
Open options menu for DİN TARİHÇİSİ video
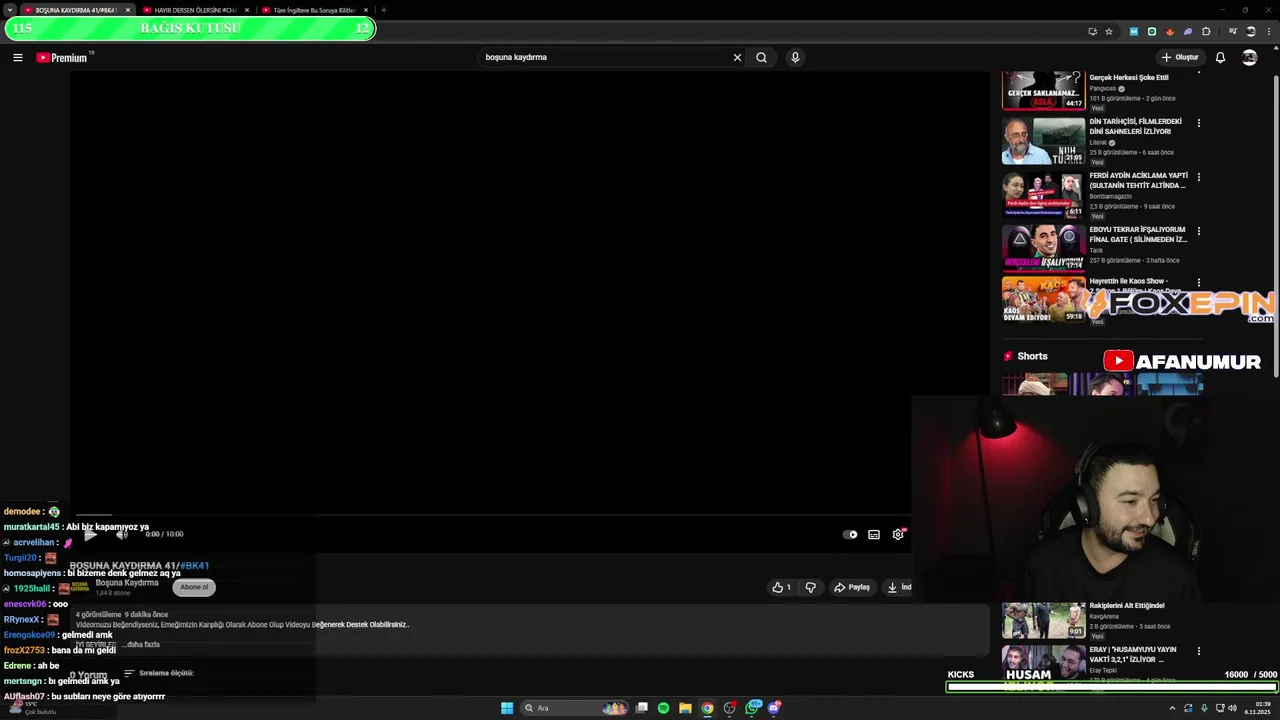(x=1199, y=123)
